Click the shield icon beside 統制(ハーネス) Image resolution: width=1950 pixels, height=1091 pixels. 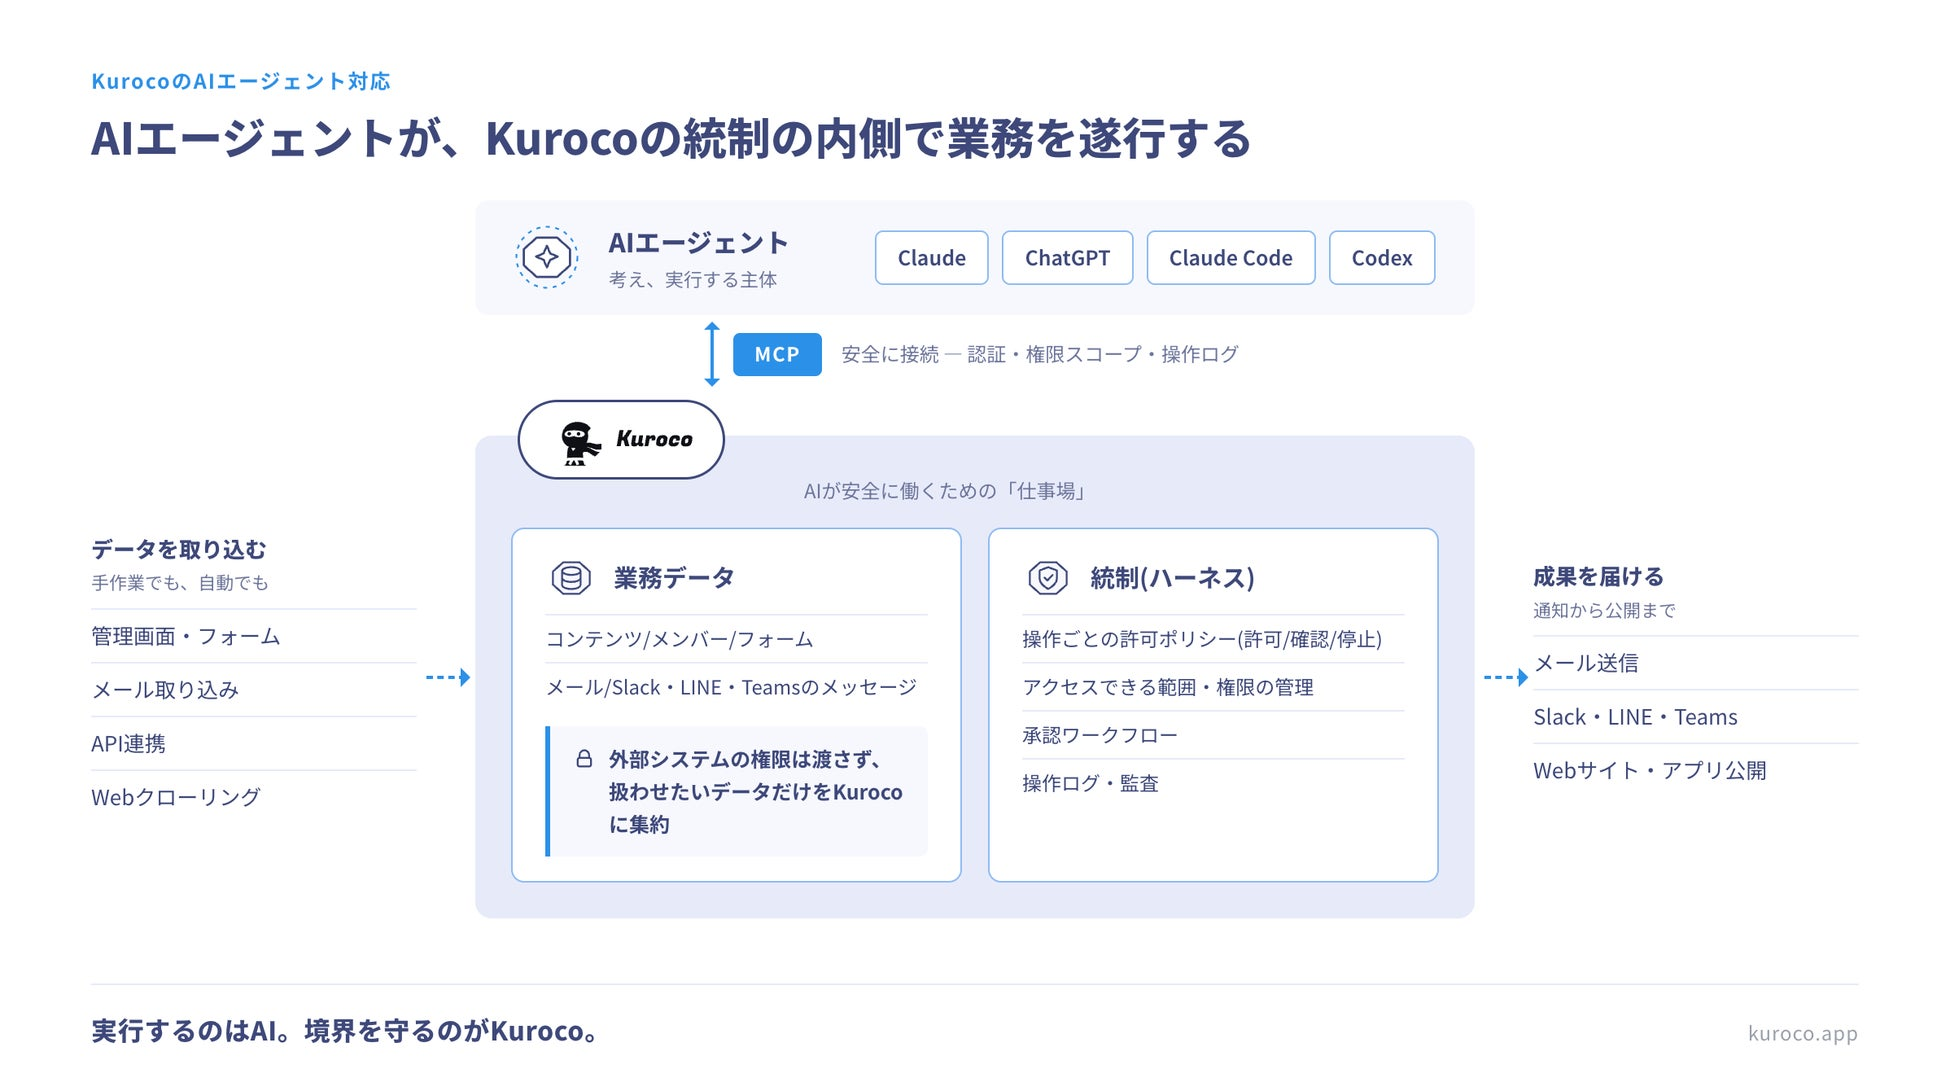(1048, 578)
